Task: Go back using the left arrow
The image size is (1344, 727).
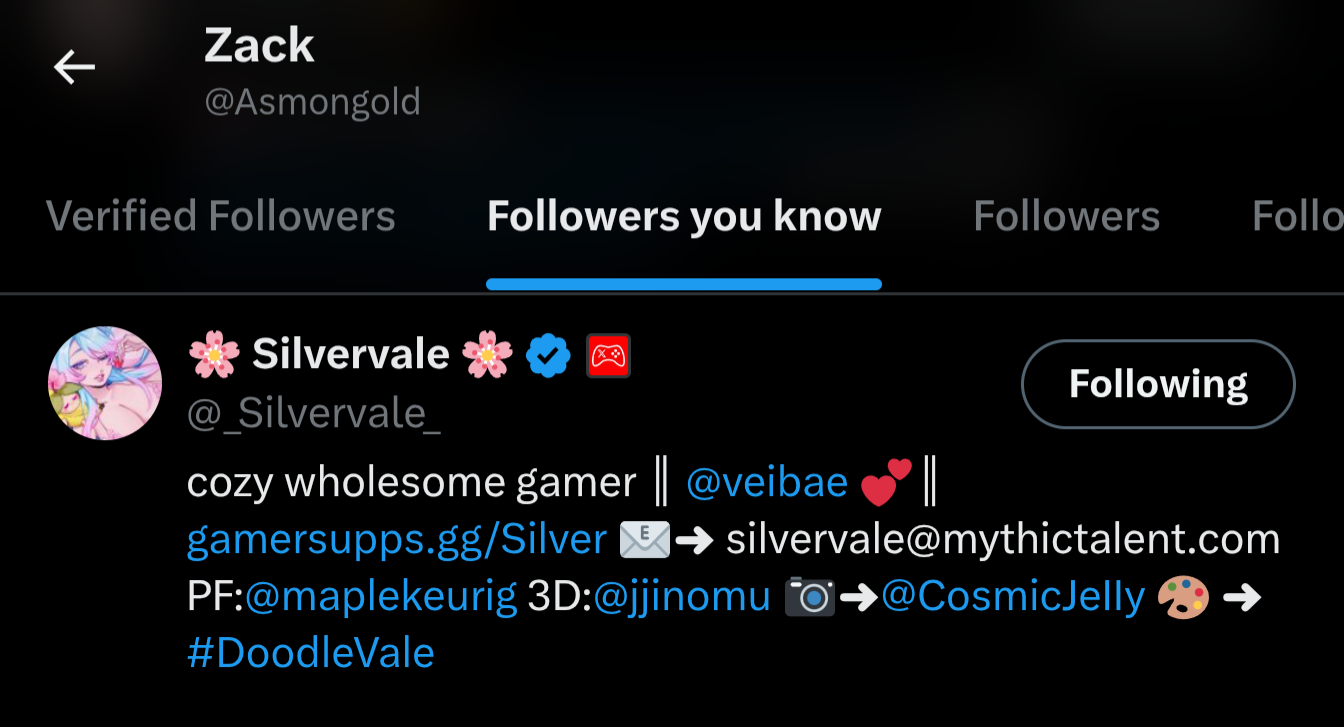Action: (x=74, y=68)
